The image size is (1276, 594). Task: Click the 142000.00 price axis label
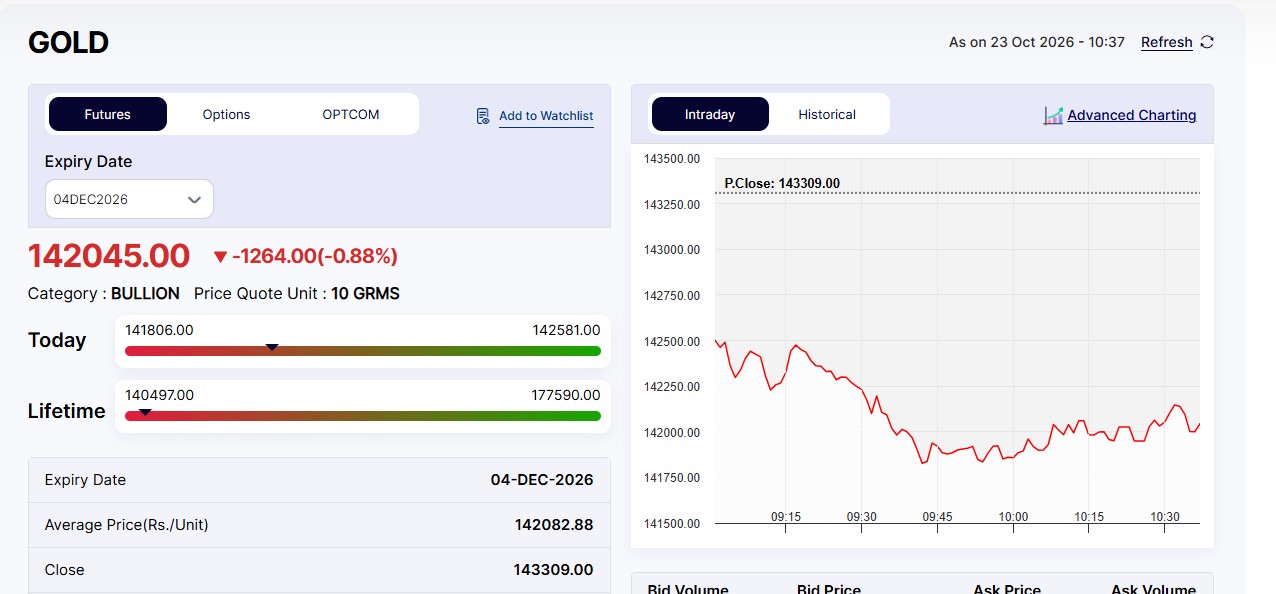click(x=672, y=433)
